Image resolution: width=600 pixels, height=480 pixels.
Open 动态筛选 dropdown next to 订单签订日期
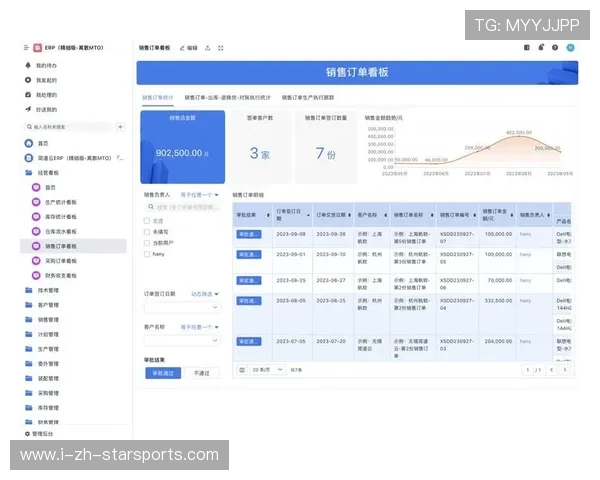click(x=205, y=294)
